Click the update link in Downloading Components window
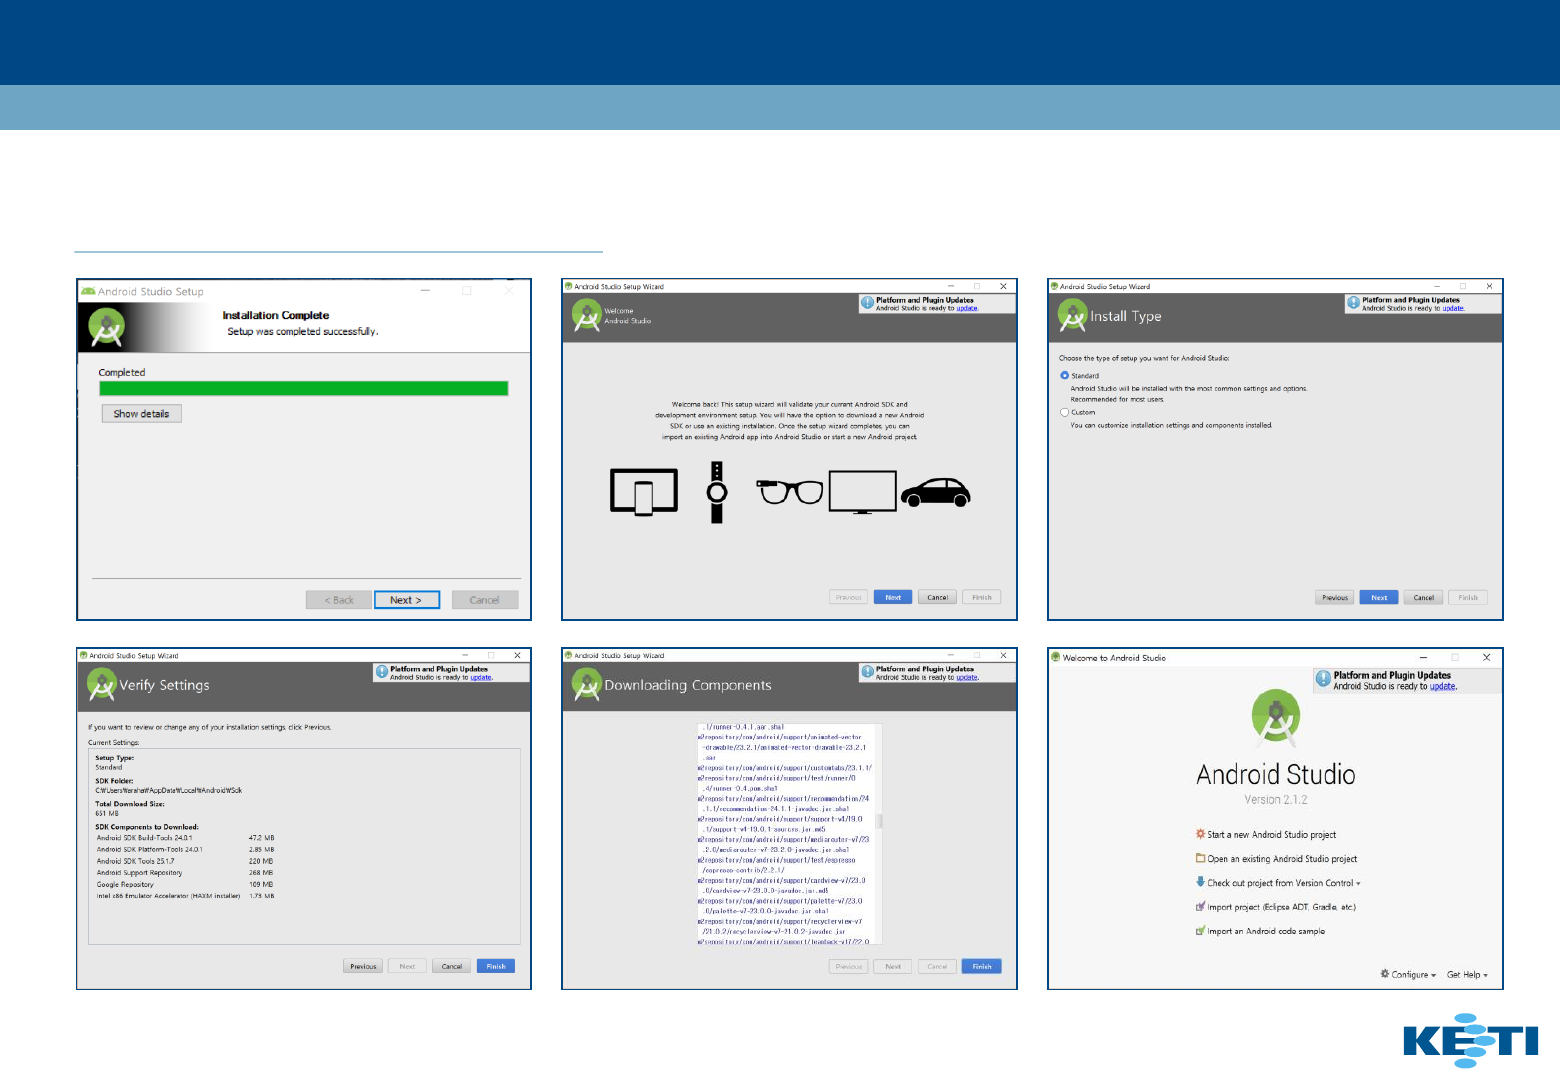This screenshot has height=1080, width=1560. tap(967, 677)
